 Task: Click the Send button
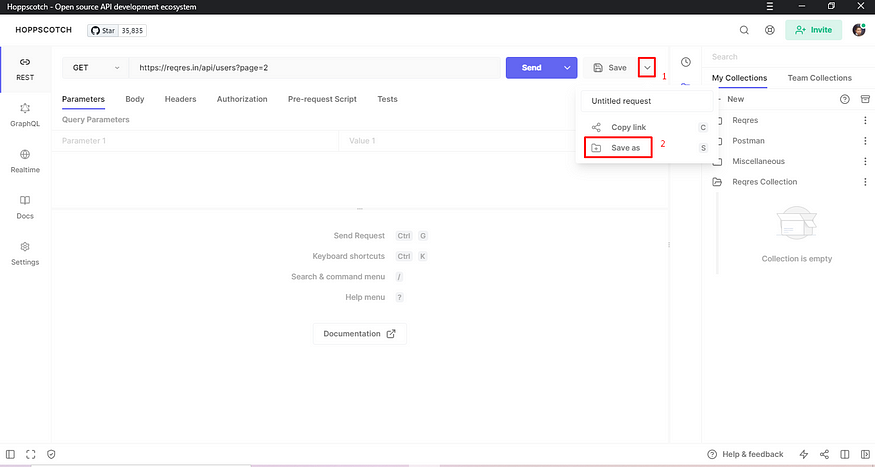[x=531, y=68]
